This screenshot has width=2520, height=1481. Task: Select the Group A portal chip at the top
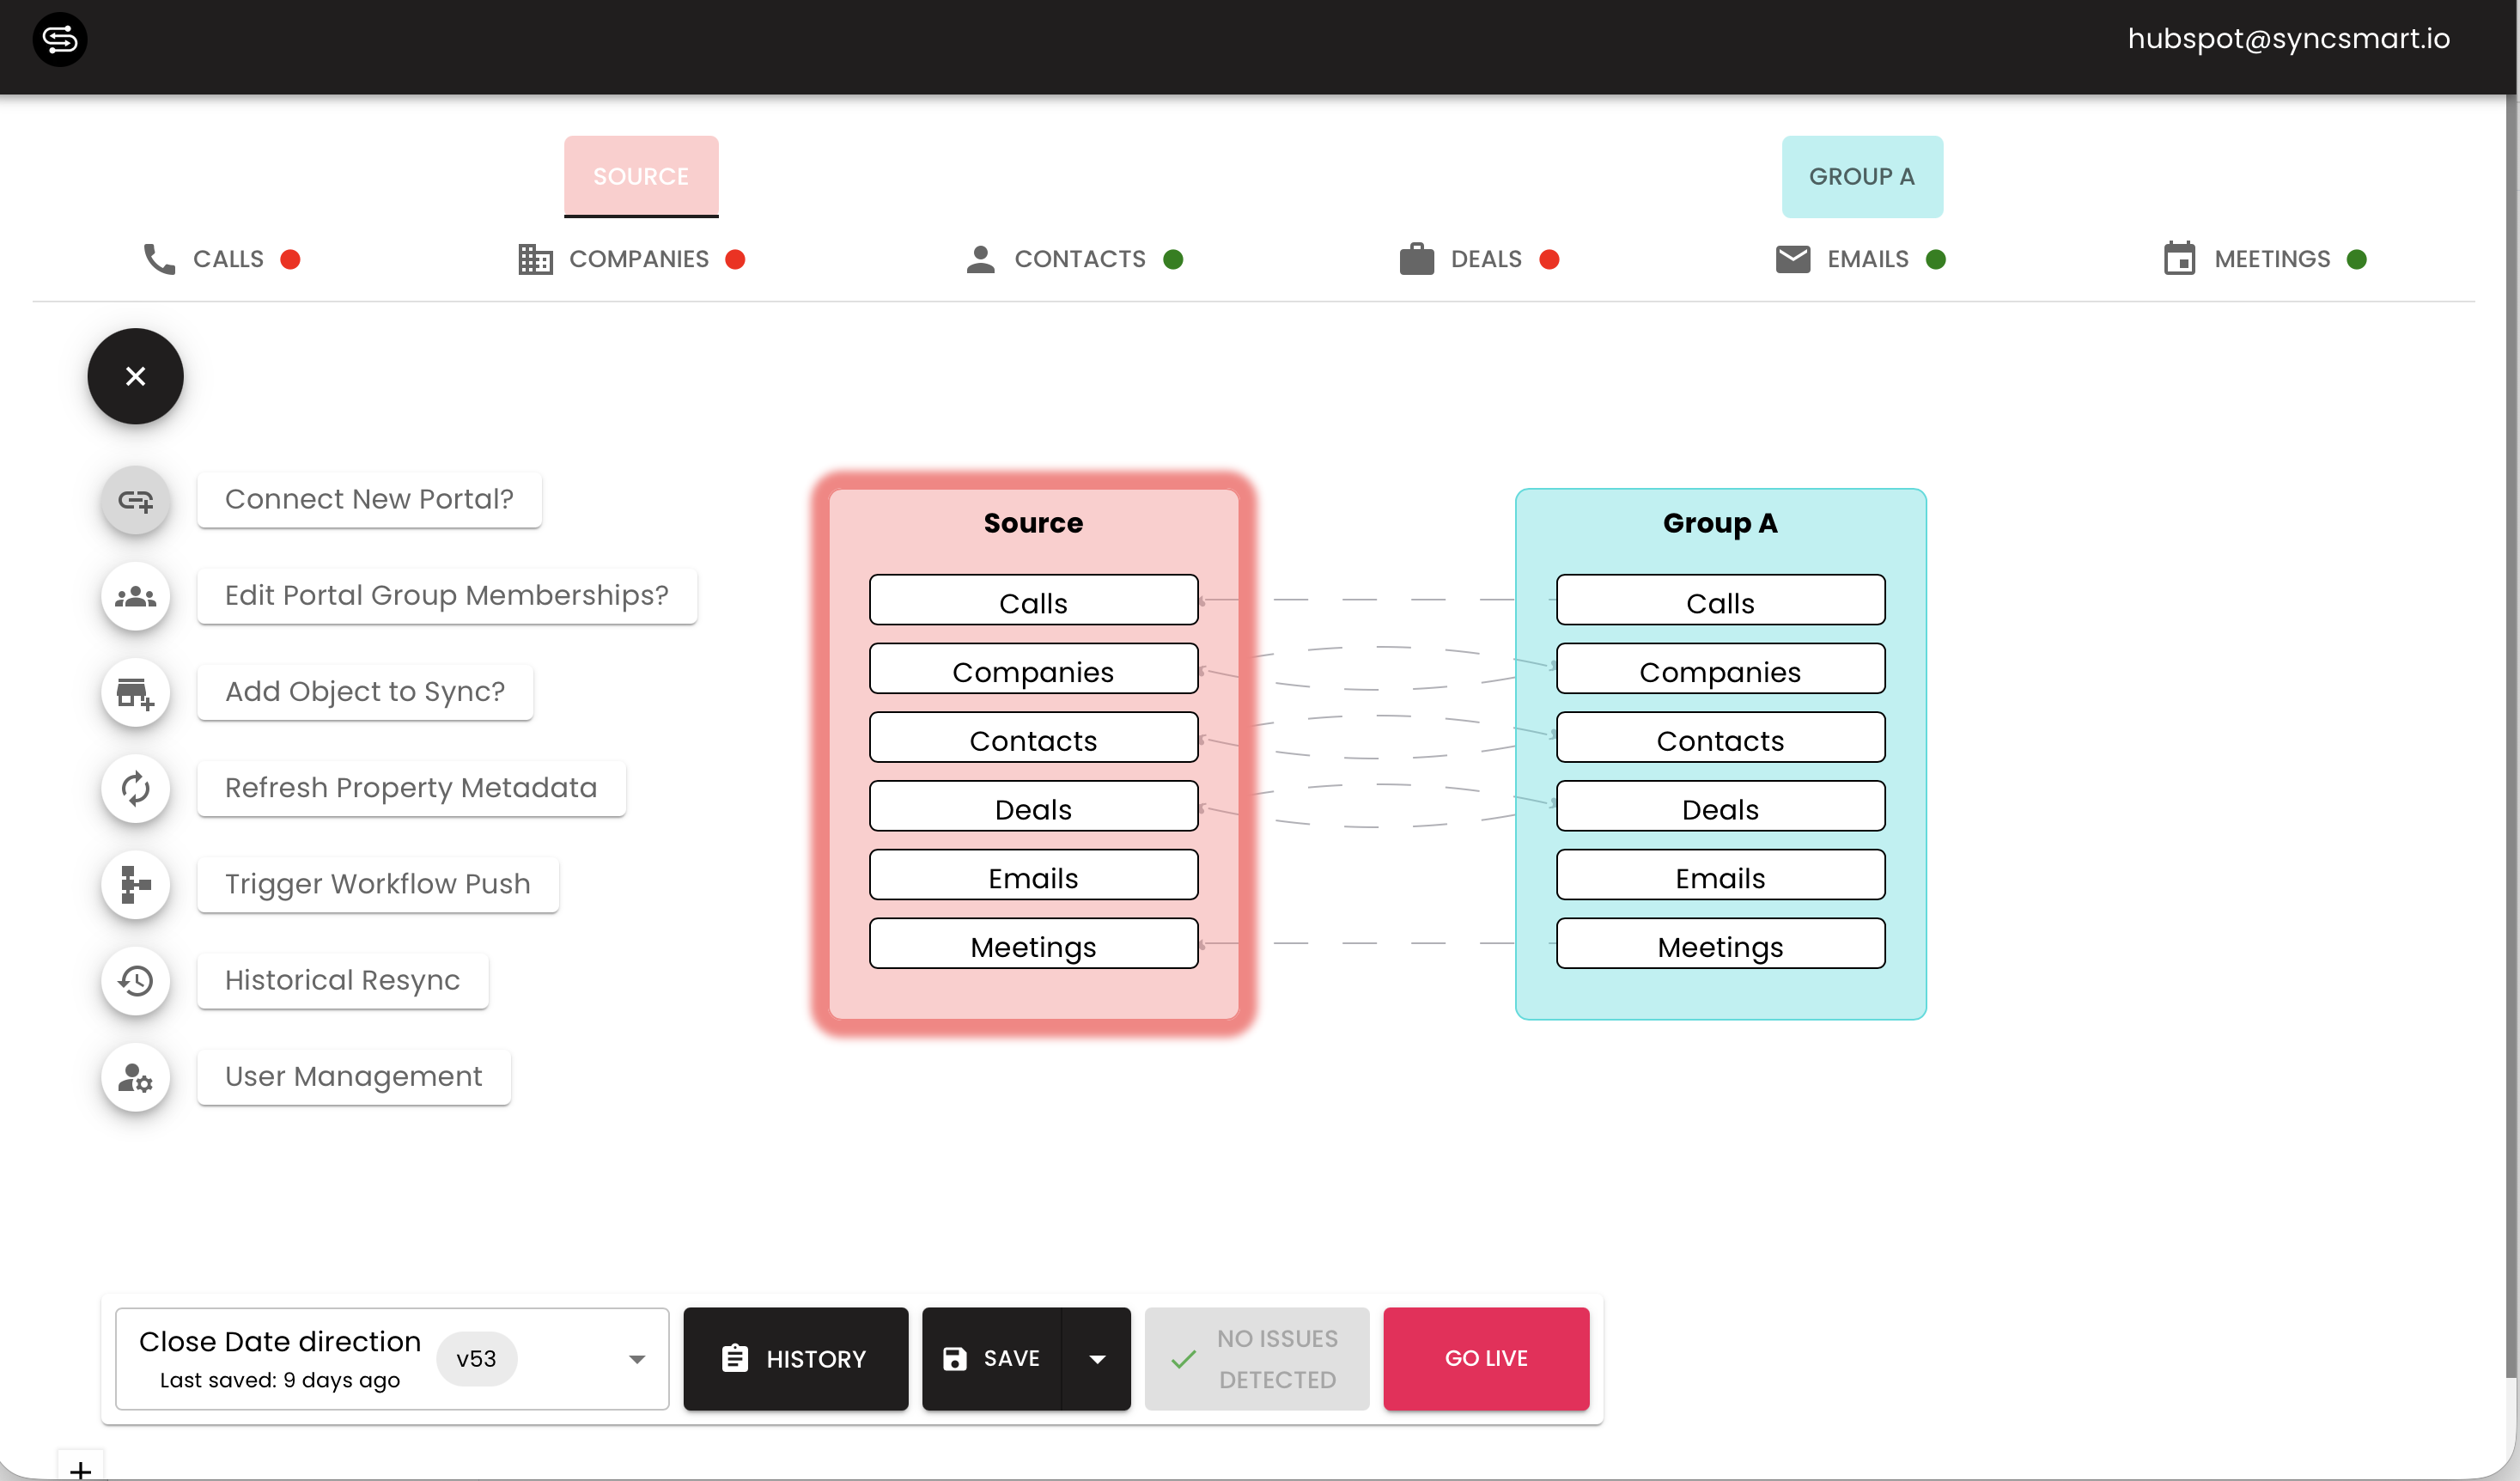(1861, 176)
